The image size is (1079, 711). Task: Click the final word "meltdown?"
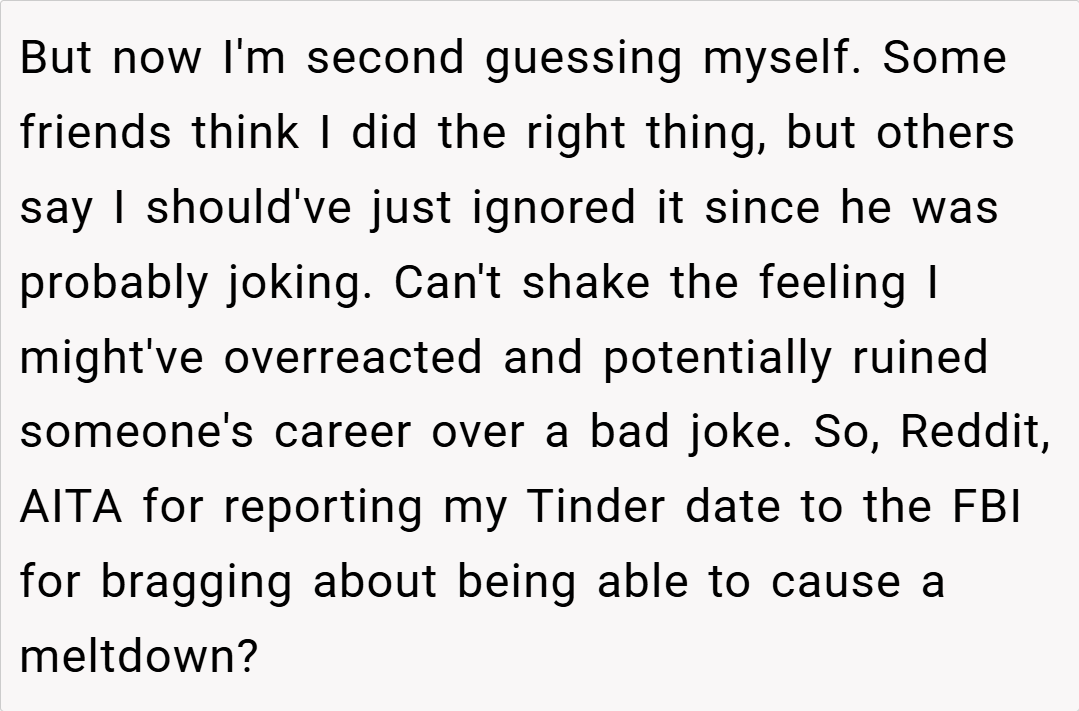tap(138, 656)
